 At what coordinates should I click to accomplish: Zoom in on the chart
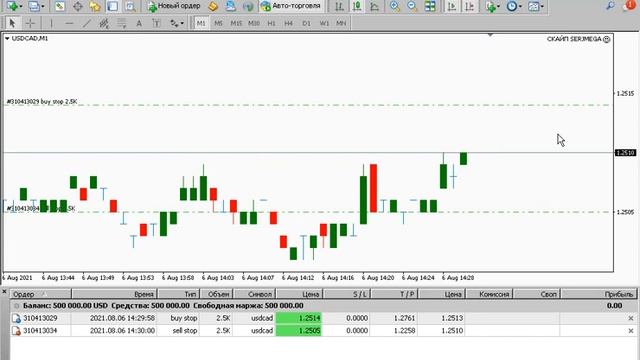pos(395,6)
